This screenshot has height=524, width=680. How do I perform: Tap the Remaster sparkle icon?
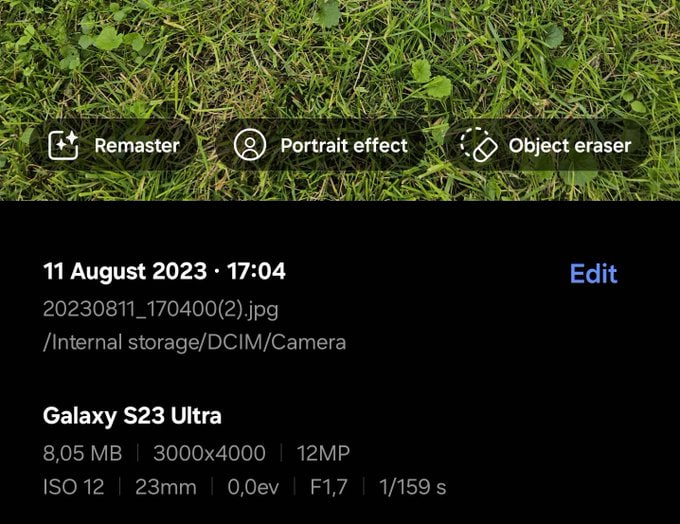63,145
